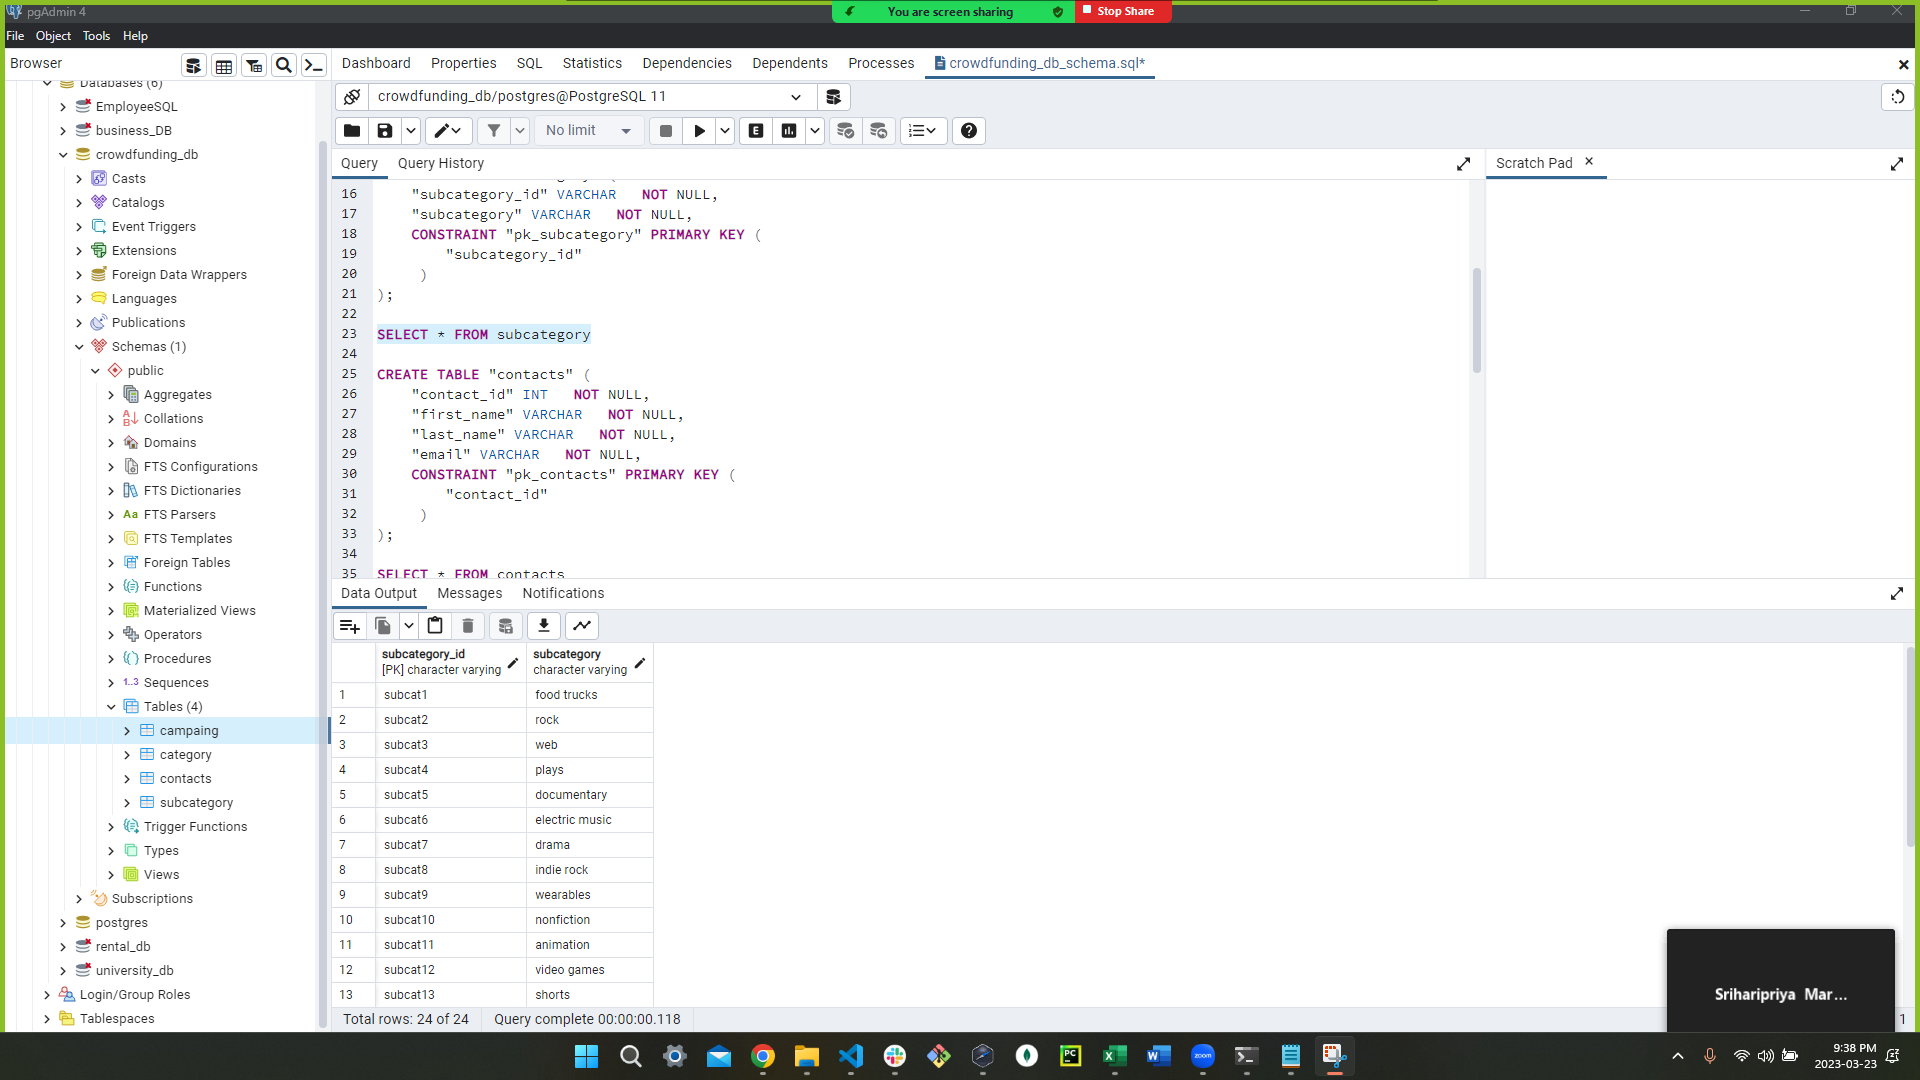Download the query results as CSV
The width and height of the screenshot is (1920, 1080).
(x=543, y=625)
